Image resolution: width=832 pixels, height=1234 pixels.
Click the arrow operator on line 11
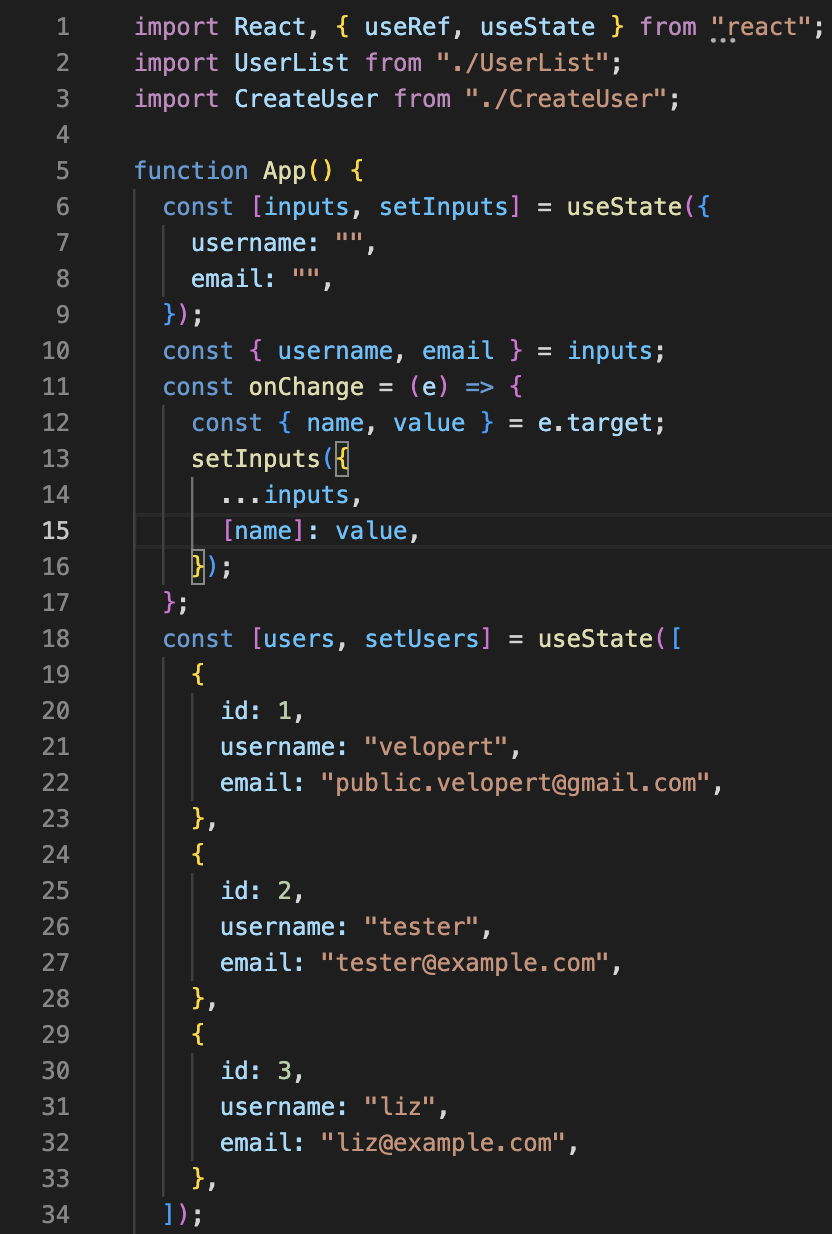(x=479, y=387)
